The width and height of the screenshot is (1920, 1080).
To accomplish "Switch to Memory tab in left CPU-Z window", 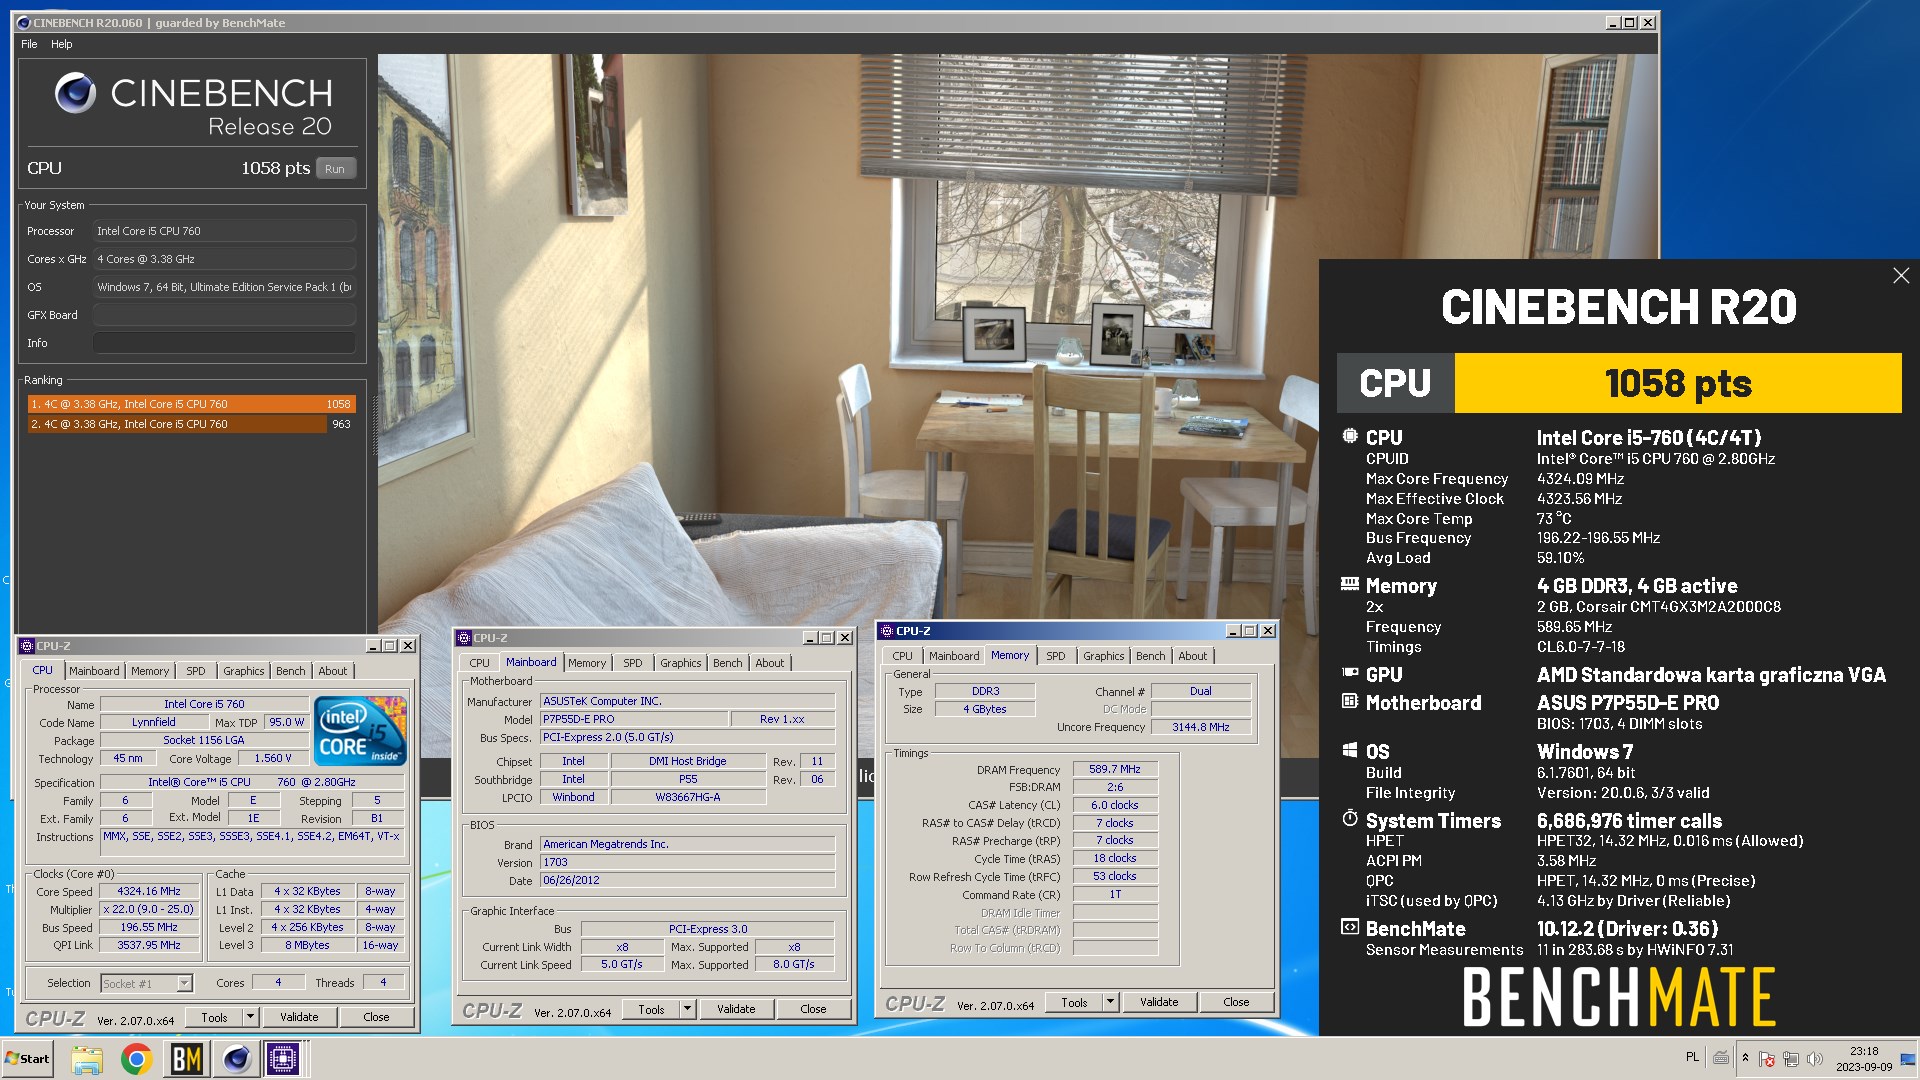I will coord(150,671).
